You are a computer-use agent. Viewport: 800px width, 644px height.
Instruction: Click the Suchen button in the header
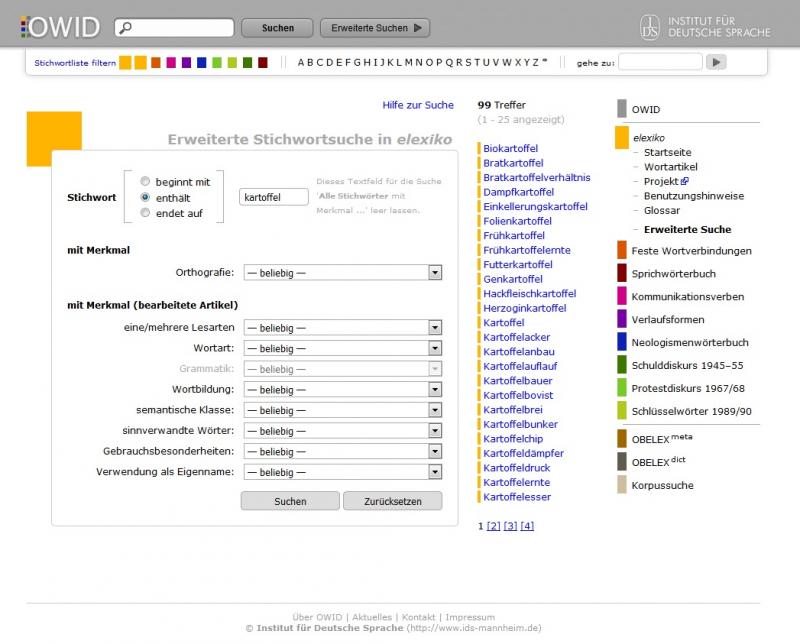pyautogui.click(x=278, y=28)
